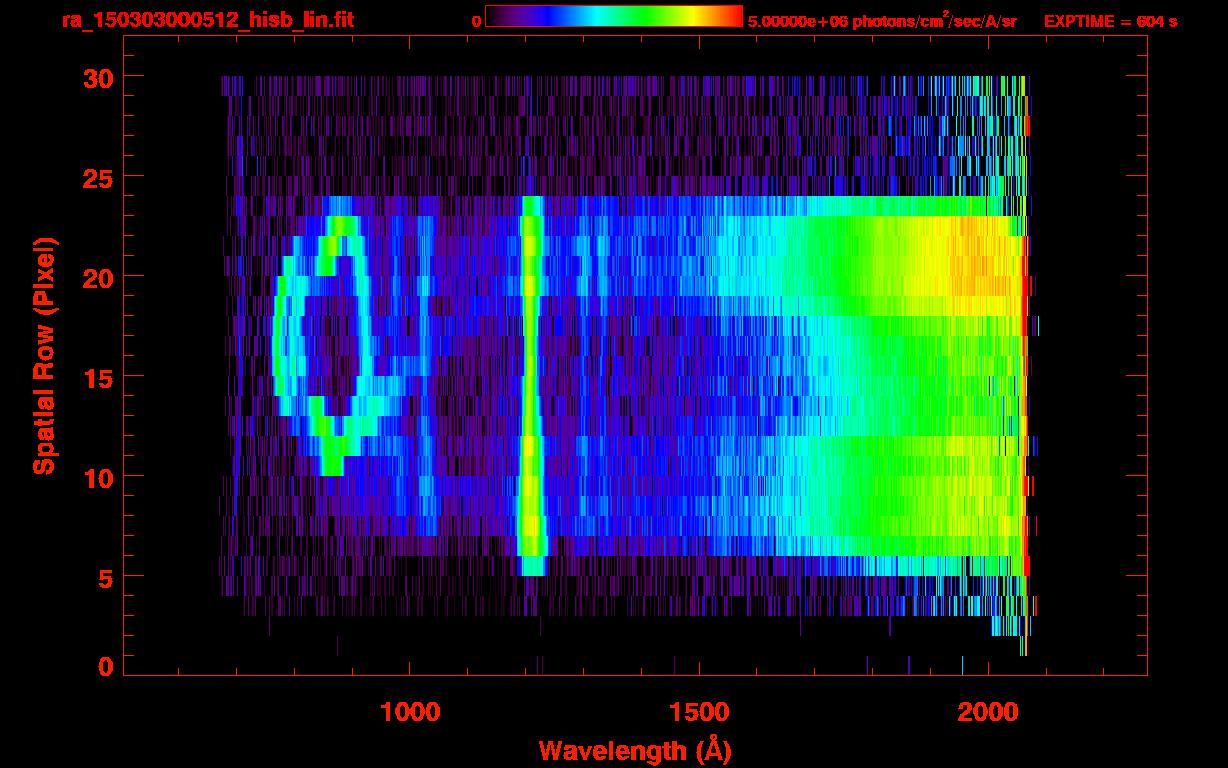Screen dimensions: 1228x768
Task: Click the filename ra_150303000512_hisb_lin.fit
Action: [x=207, y=20]
